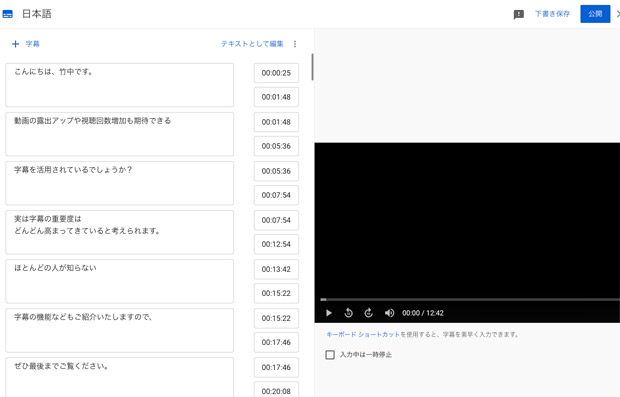Click the 00:07:54 end time of third caption
The image size is (620, 397).
[x=276, y=195]
